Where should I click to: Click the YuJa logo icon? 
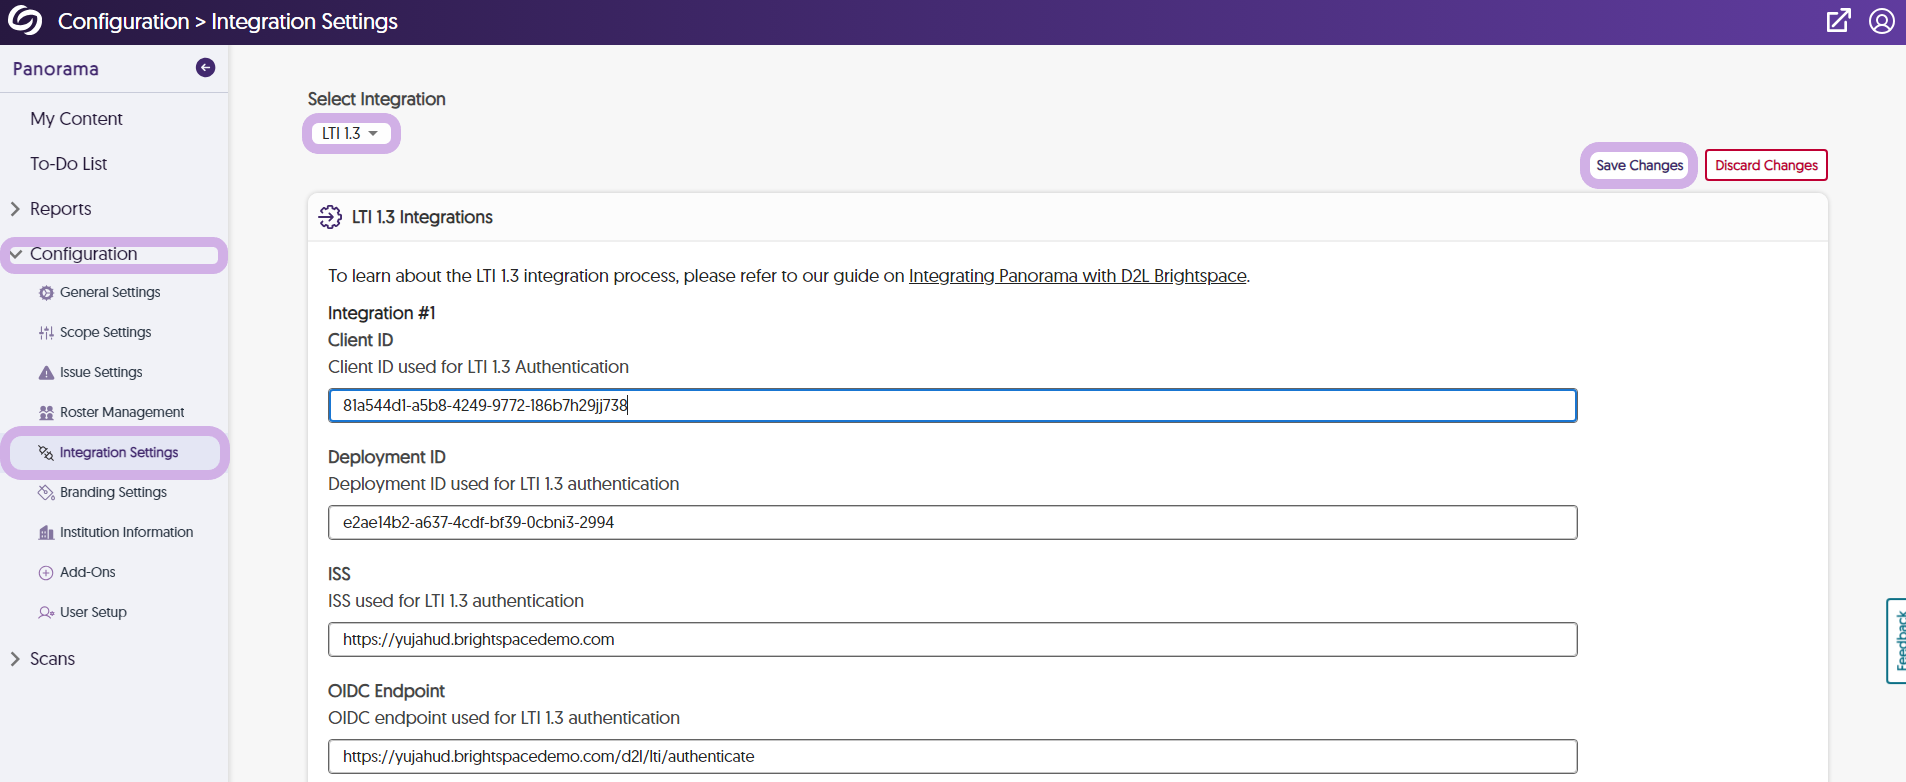click(25, 21)
